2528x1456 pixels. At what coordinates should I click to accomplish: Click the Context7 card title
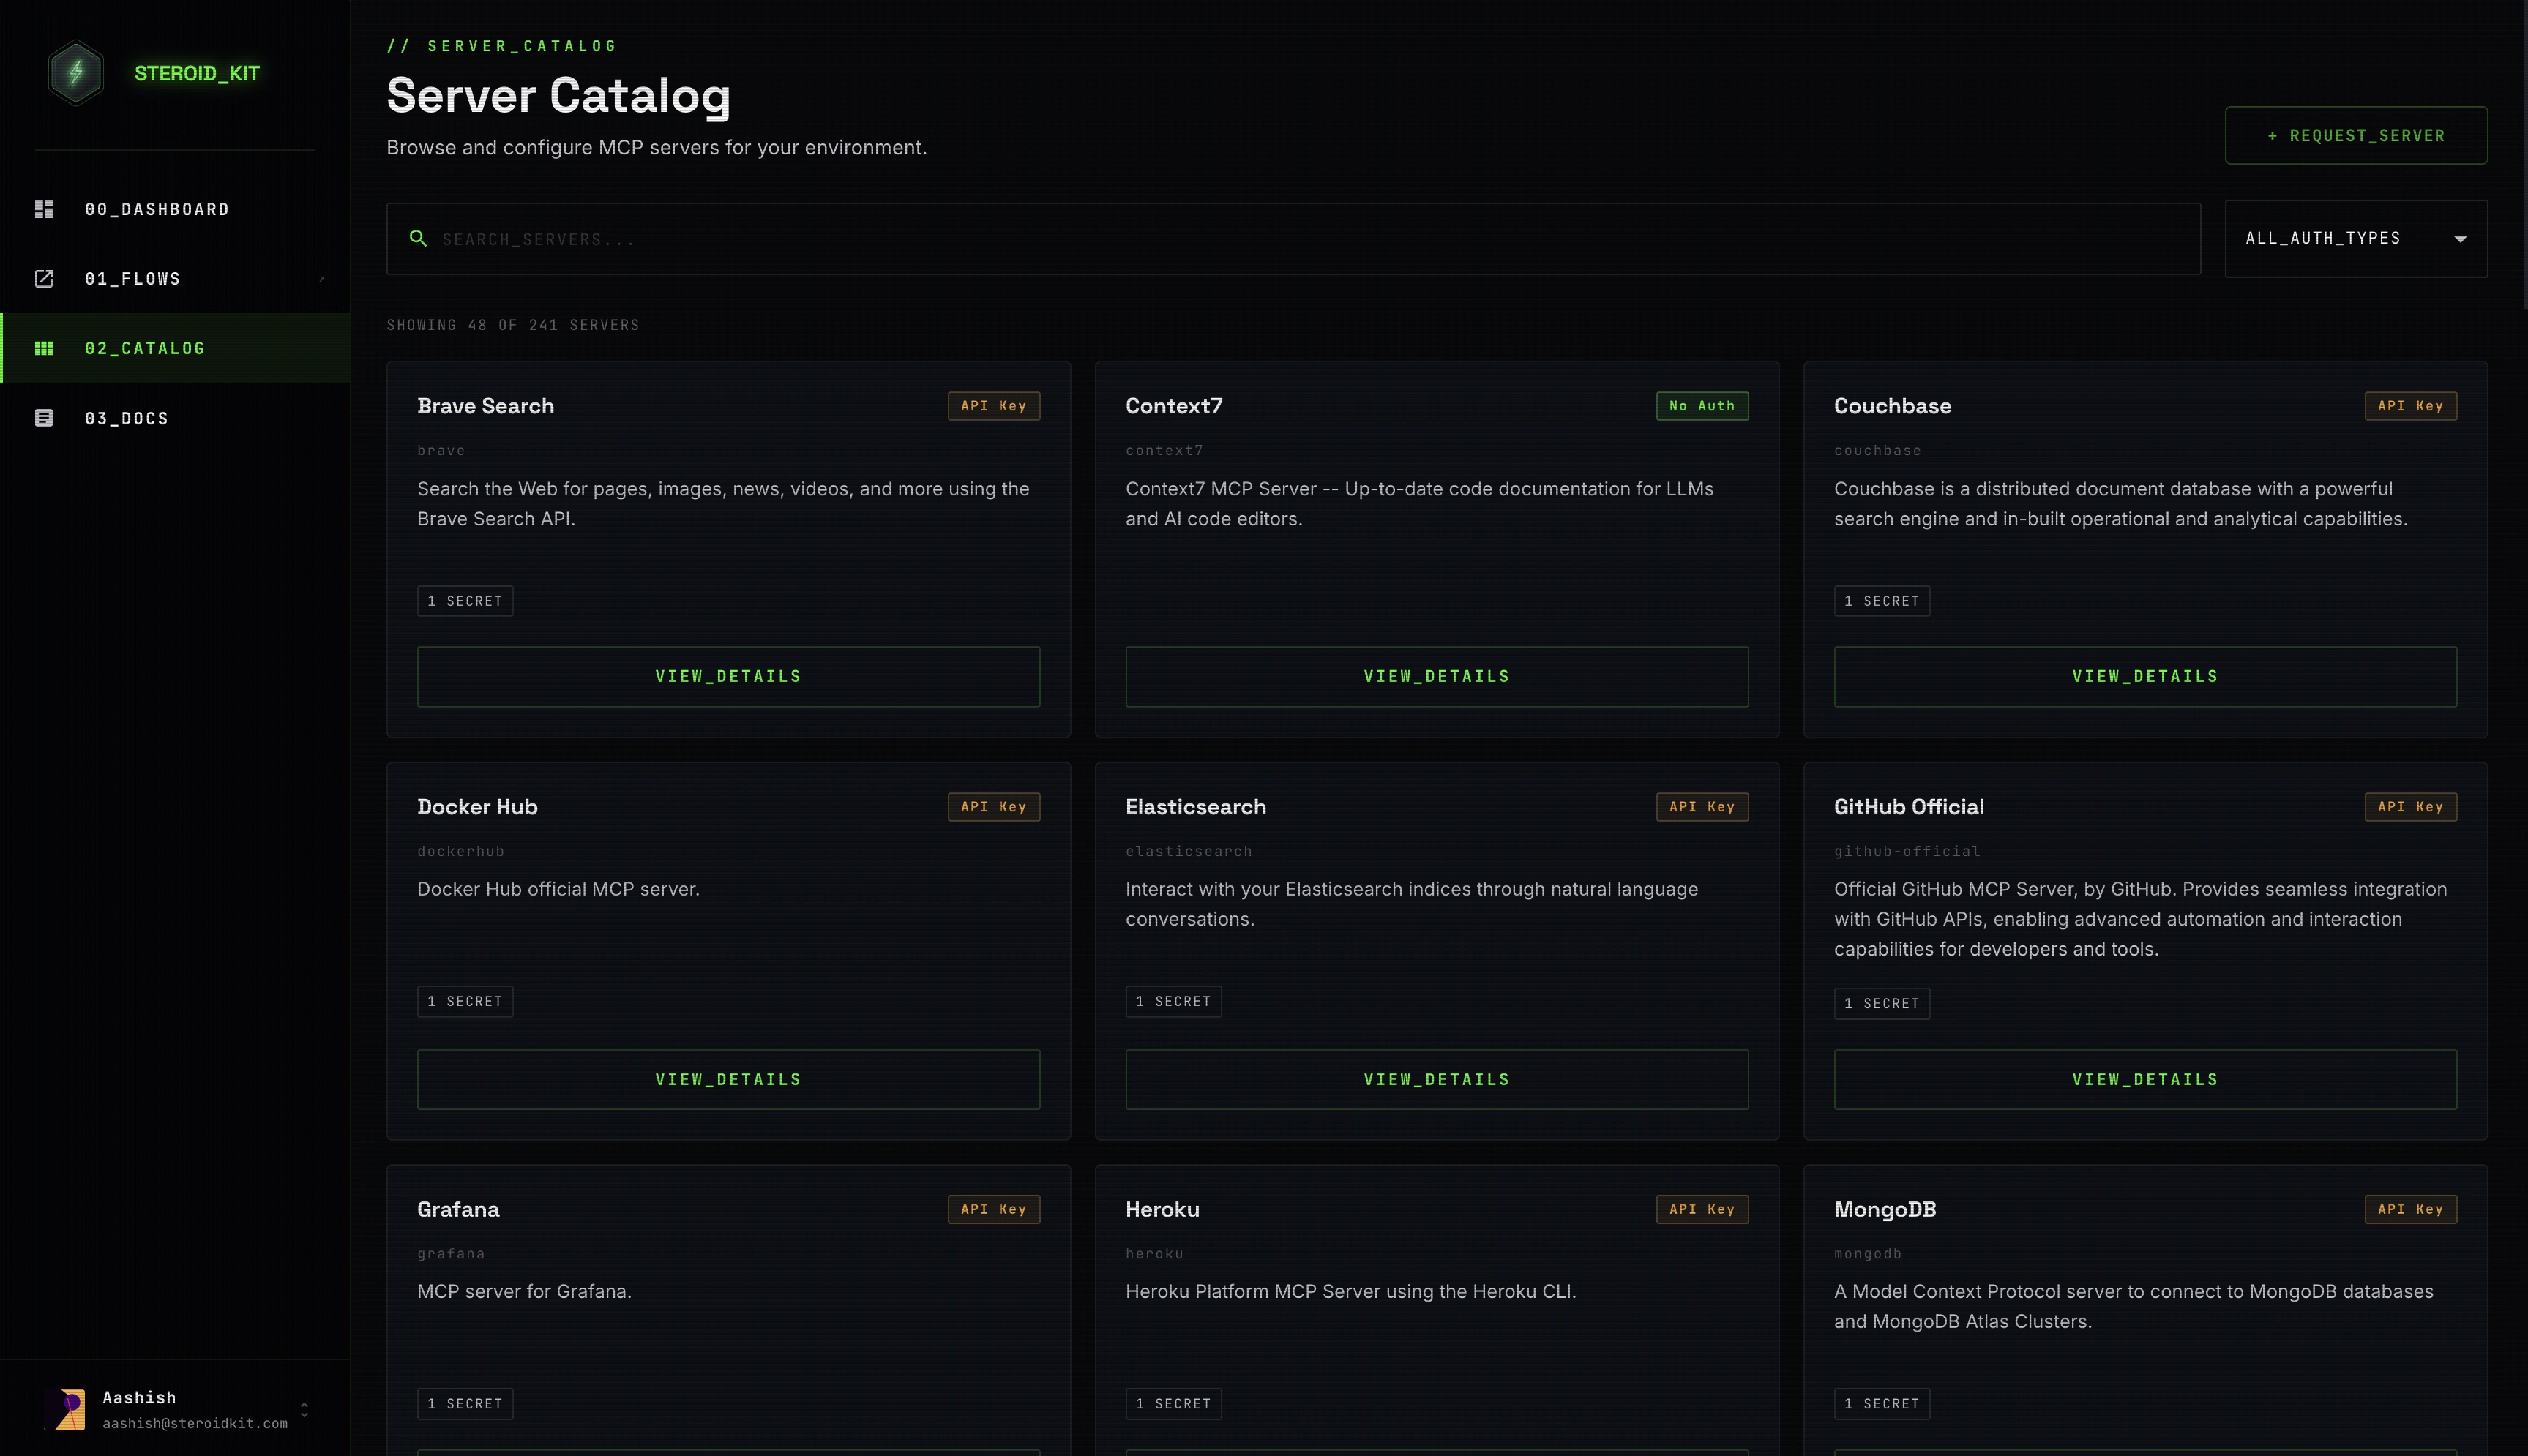pos(1174,406)
